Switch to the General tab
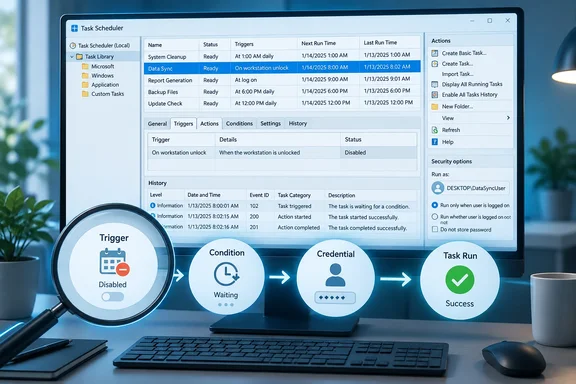576x384 pixels. pos(157,124)
